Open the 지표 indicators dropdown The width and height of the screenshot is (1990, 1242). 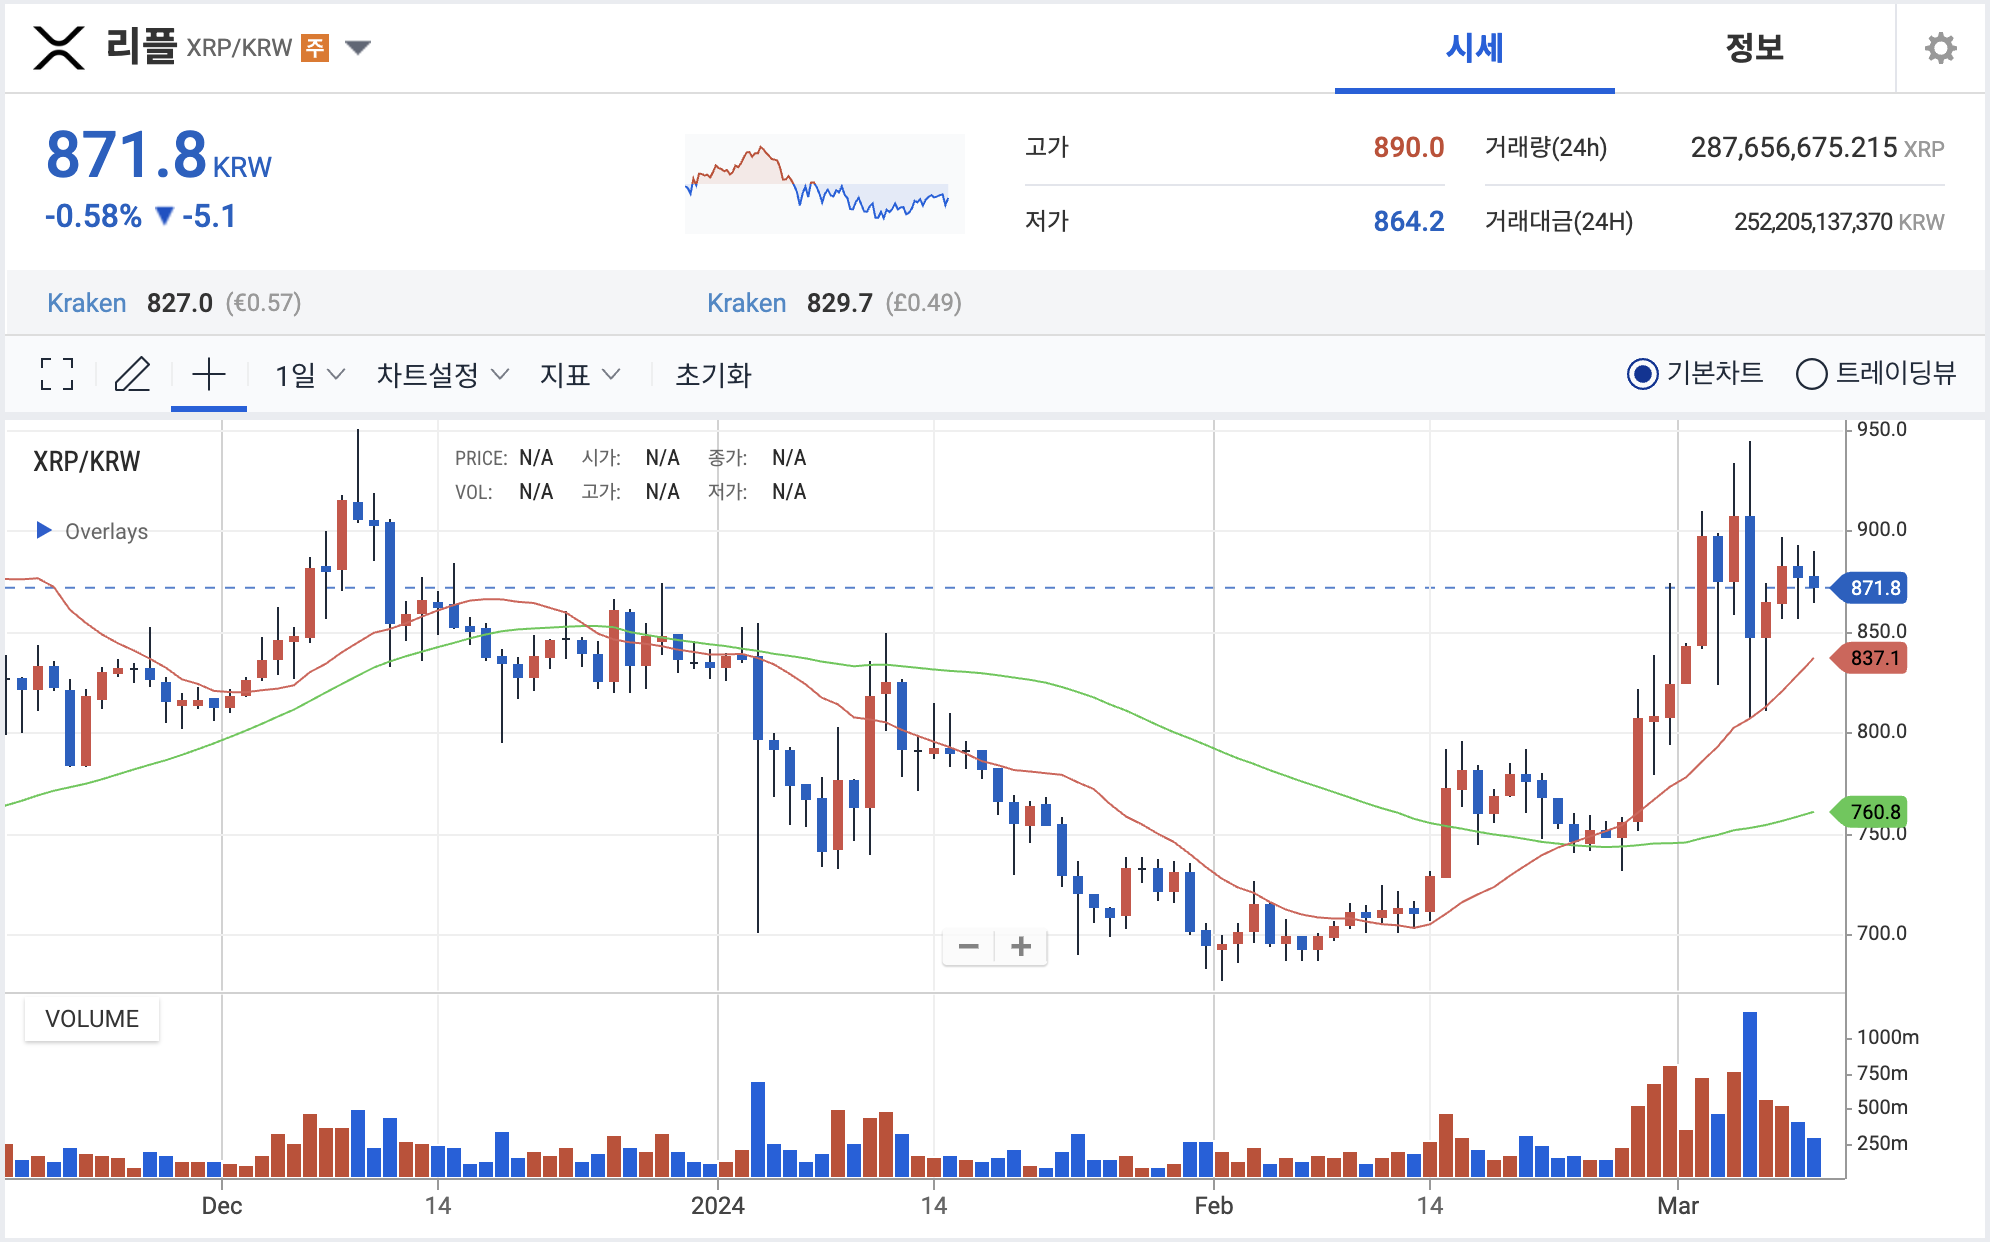(580, 375)
